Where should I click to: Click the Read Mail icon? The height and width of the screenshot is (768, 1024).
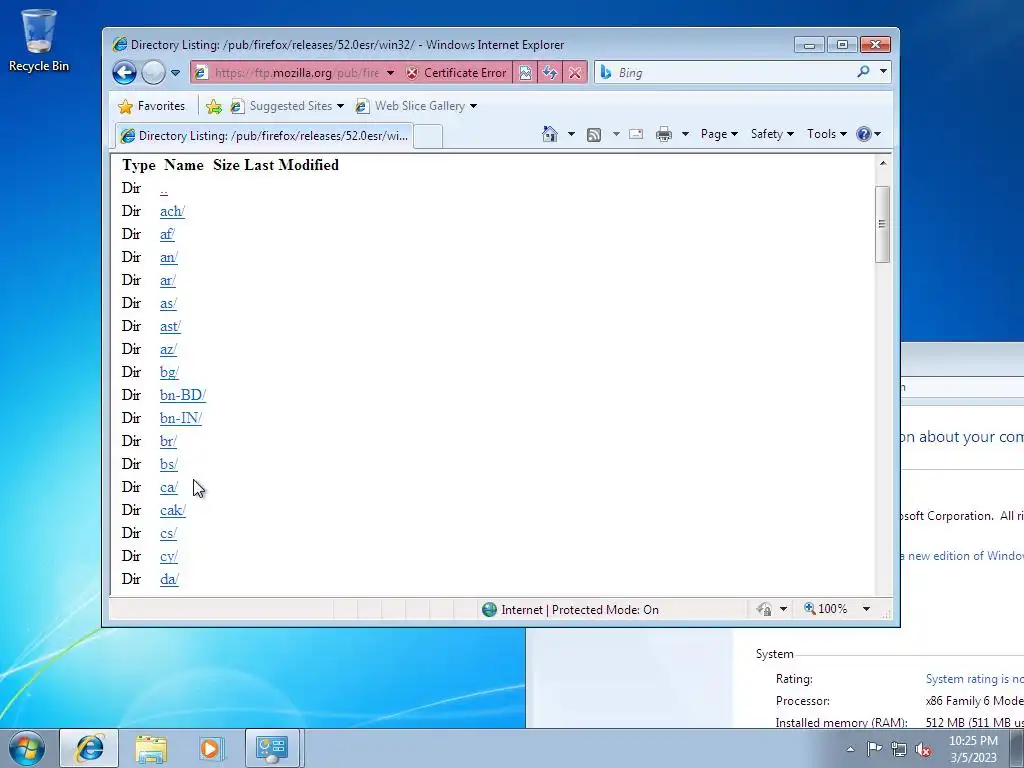point(636,135)
